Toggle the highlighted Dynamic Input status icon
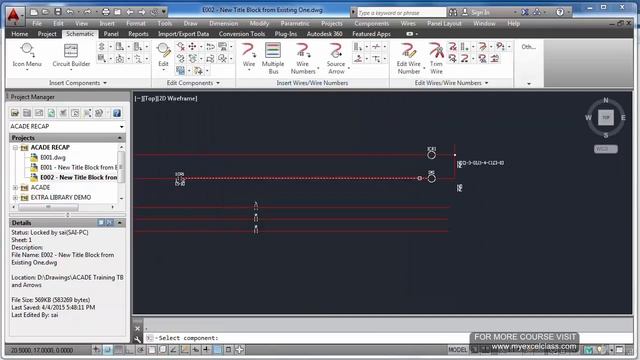Viewport: 640px width, 360px height. coord(217,350)
